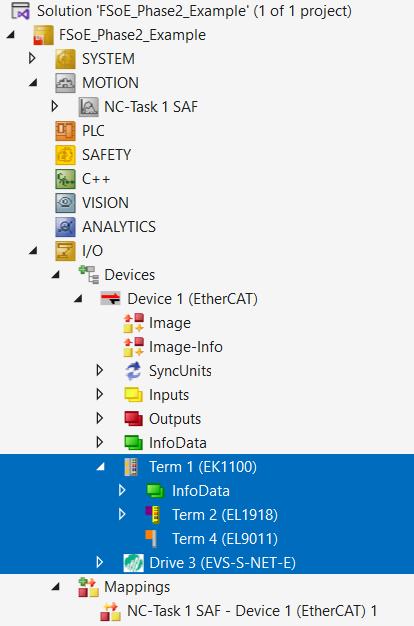Select Term 4 (EL9011) item
The width and height of the screenshot is (414, 626).
tap(225, 539)
